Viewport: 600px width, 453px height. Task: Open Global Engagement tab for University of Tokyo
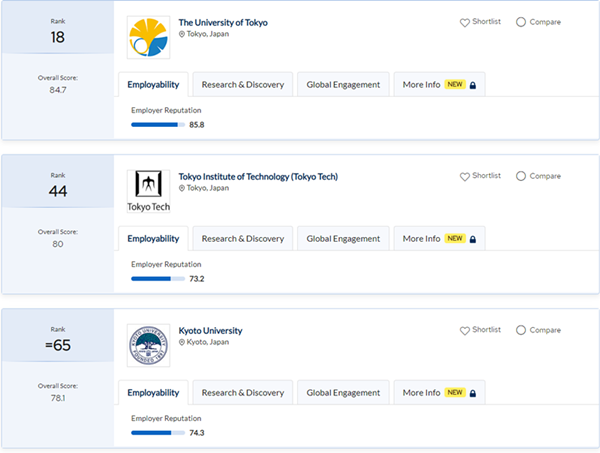(343, 85)
